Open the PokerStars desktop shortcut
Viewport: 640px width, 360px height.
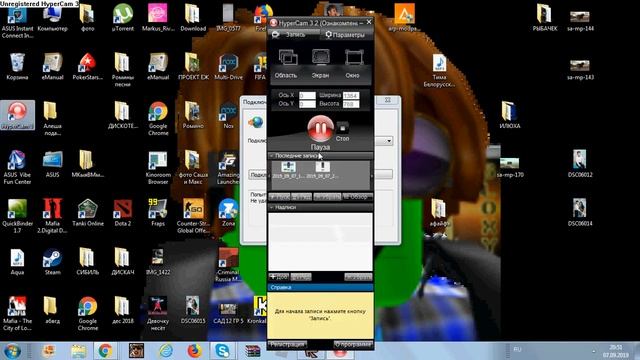pos(87,67)
